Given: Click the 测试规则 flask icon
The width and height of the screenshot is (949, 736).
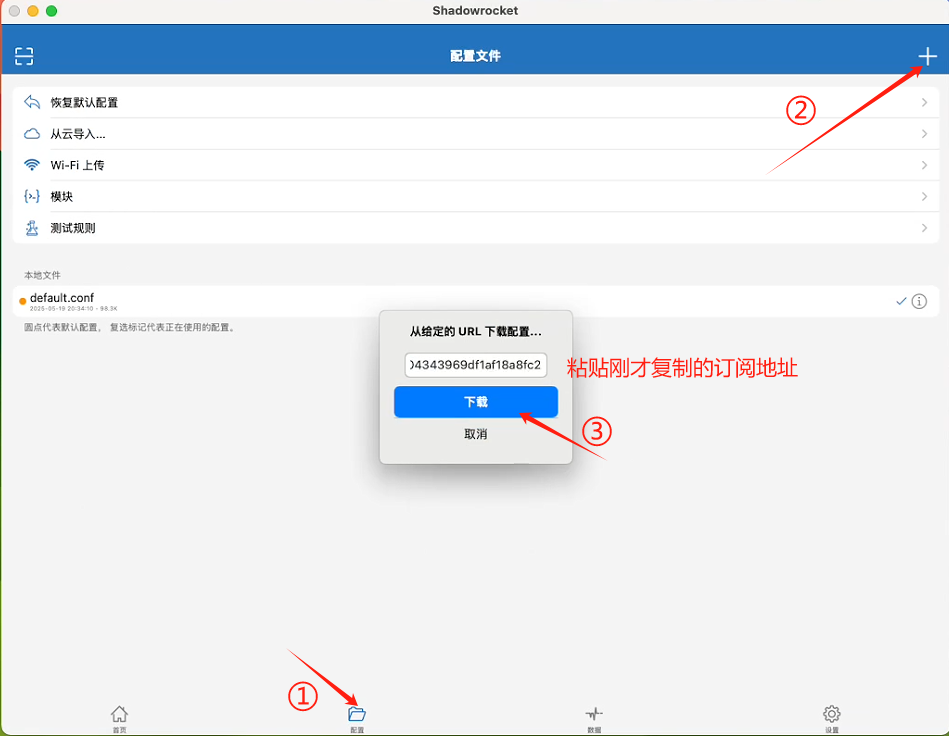Looking at the screenshot, I should click(x=31, y=227).
